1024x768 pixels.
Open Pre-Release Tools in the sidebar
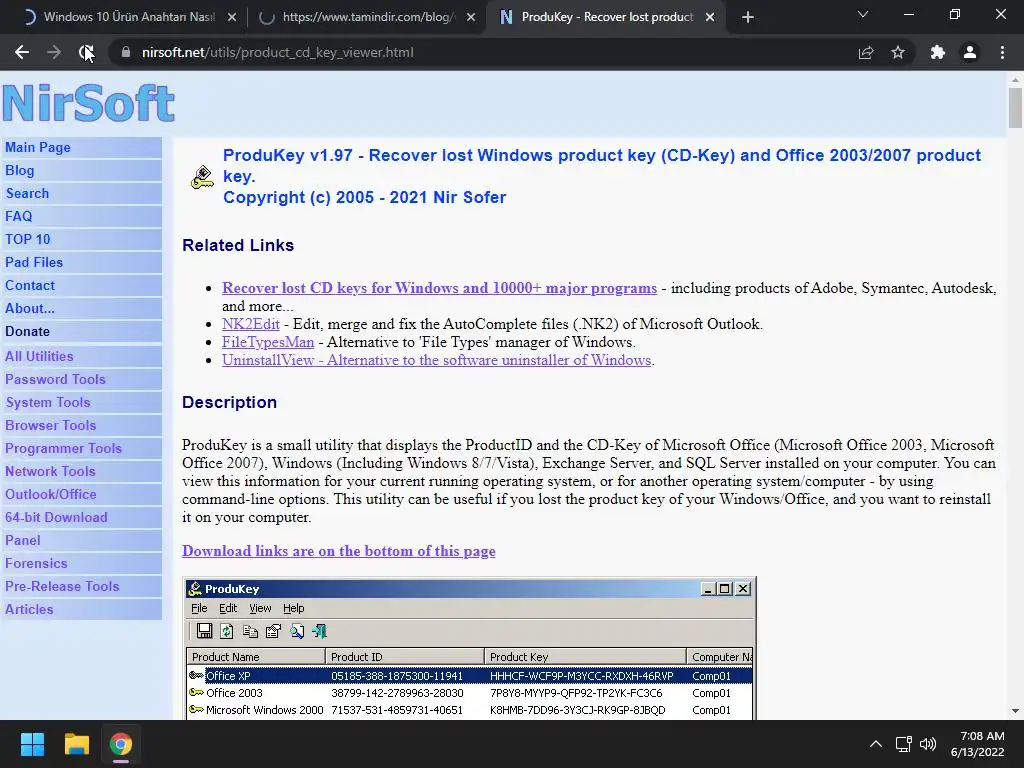[82, 586]
